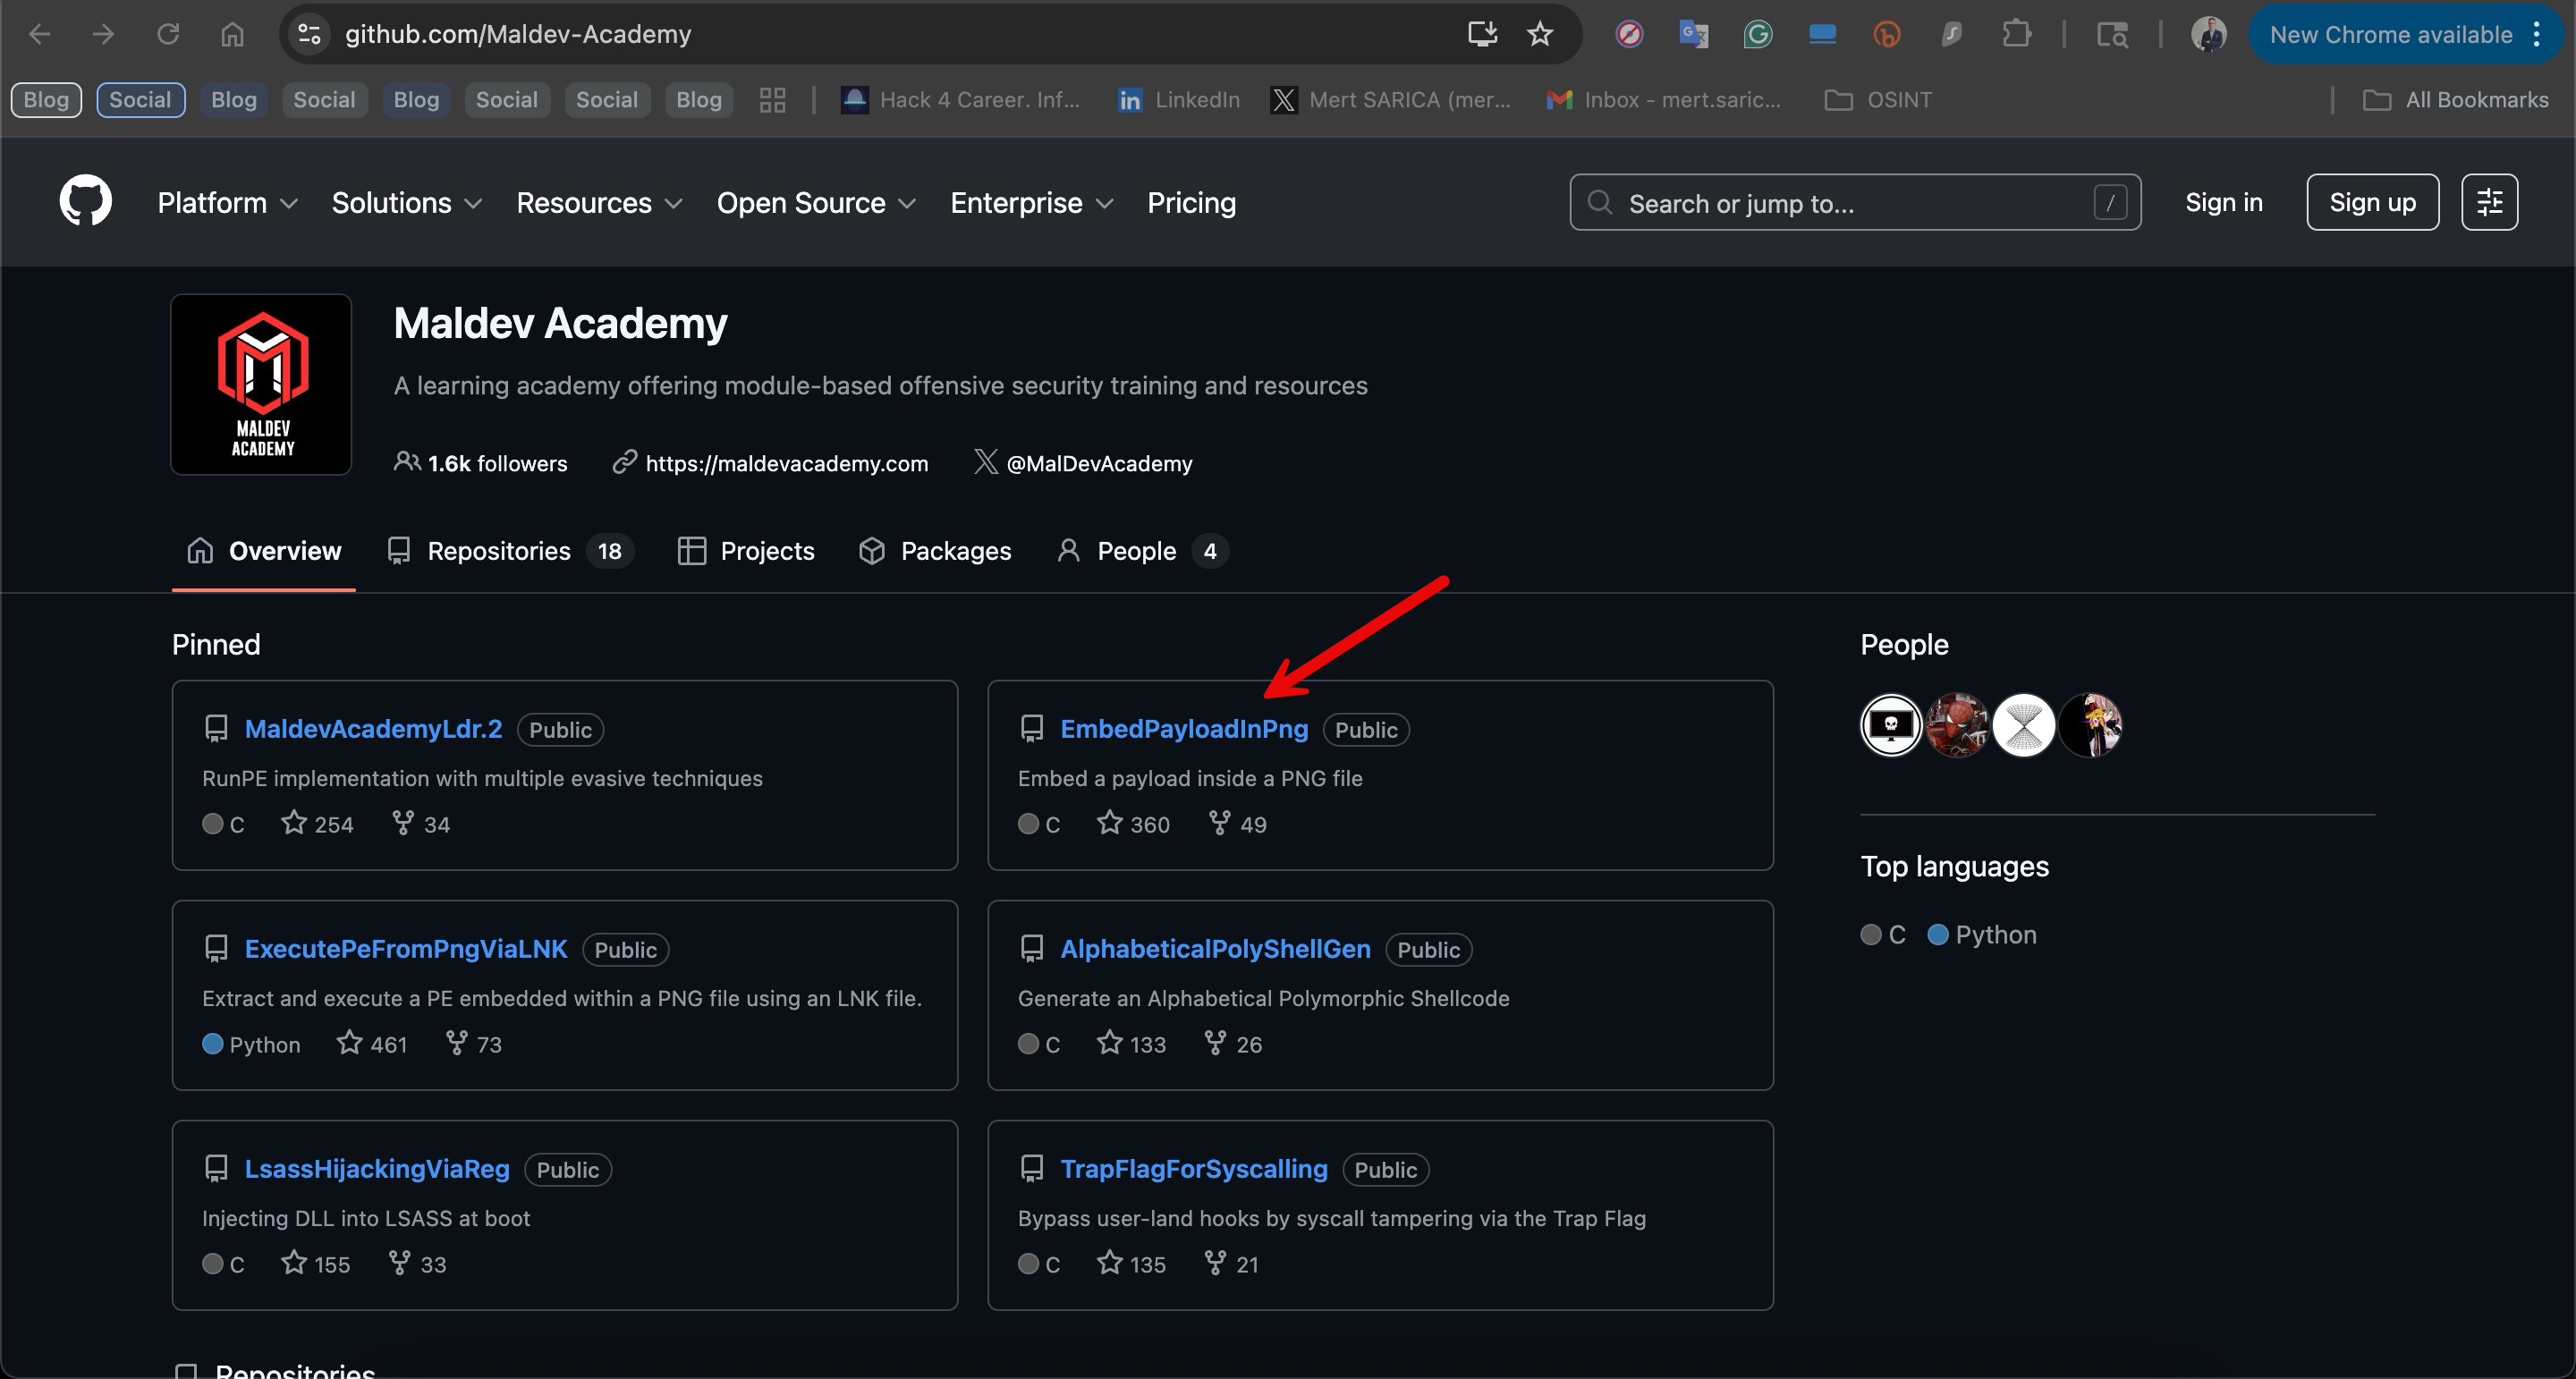Click the star count 254 on MaldevAcademyLdr.2
Viewport: 2576px width, 1379px height.
click(317, 824)
